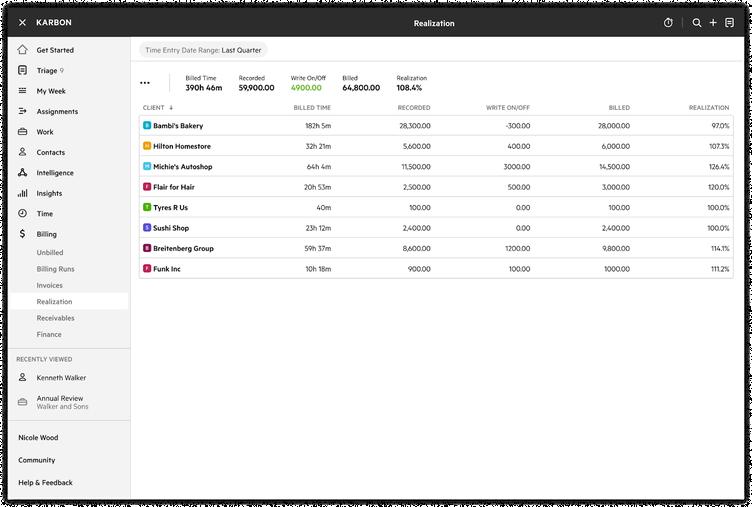Click the 390h 46m Billed Time total
This screenshot has width=752, height=507.
pos(204,88)
